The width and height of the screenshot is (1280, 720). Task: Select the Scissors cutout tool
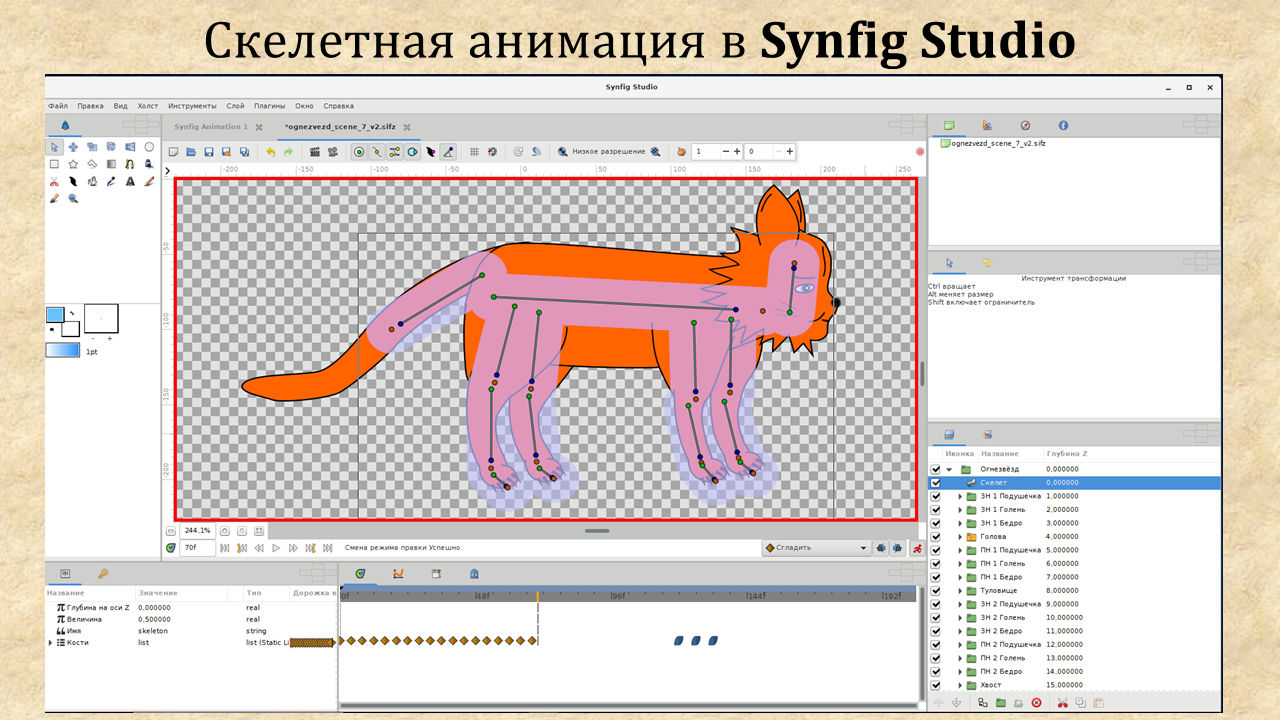(x=54, y=181)
